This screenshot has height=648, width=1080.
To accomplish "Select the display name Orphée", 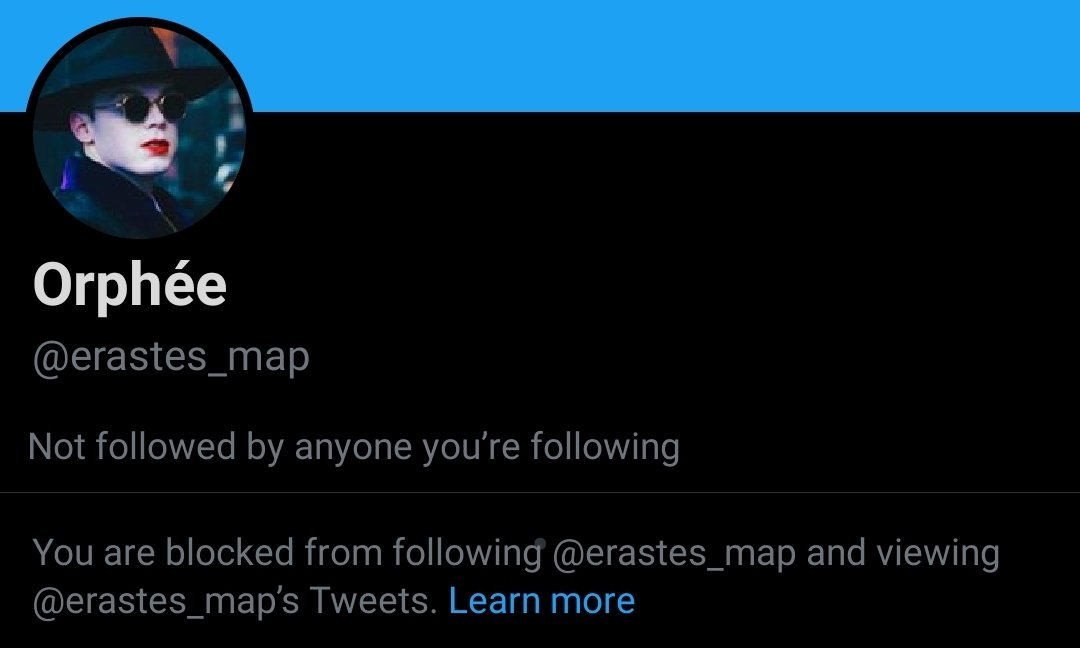I will point(129,285).
